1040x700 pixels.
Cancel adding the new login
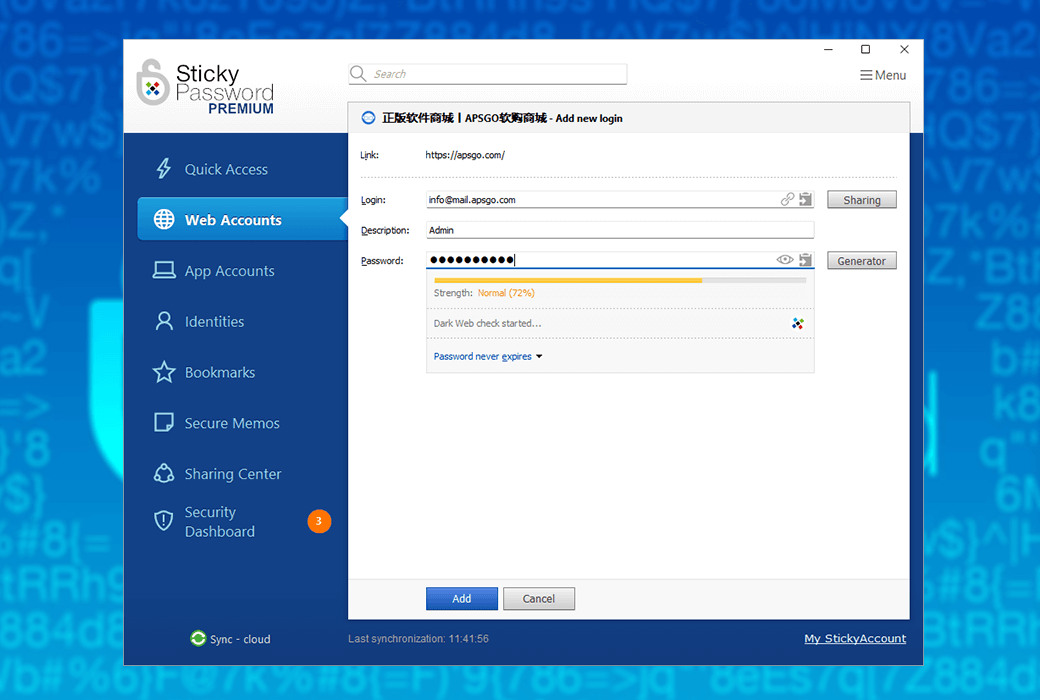539,598
